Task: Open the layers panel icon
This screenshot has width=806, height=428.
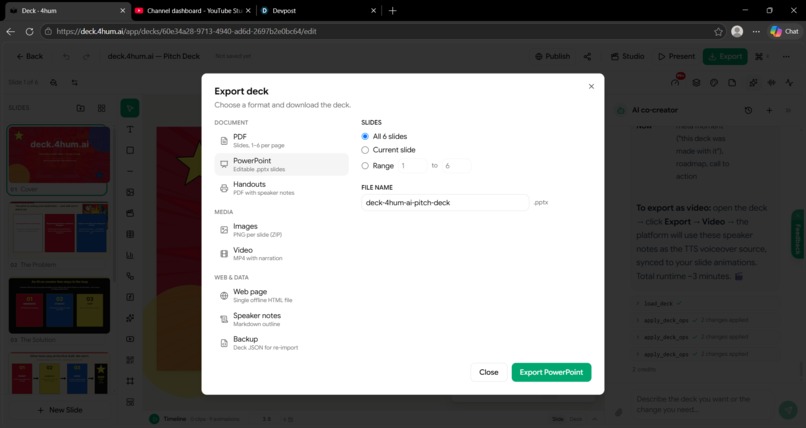Action: pos(696,83)
